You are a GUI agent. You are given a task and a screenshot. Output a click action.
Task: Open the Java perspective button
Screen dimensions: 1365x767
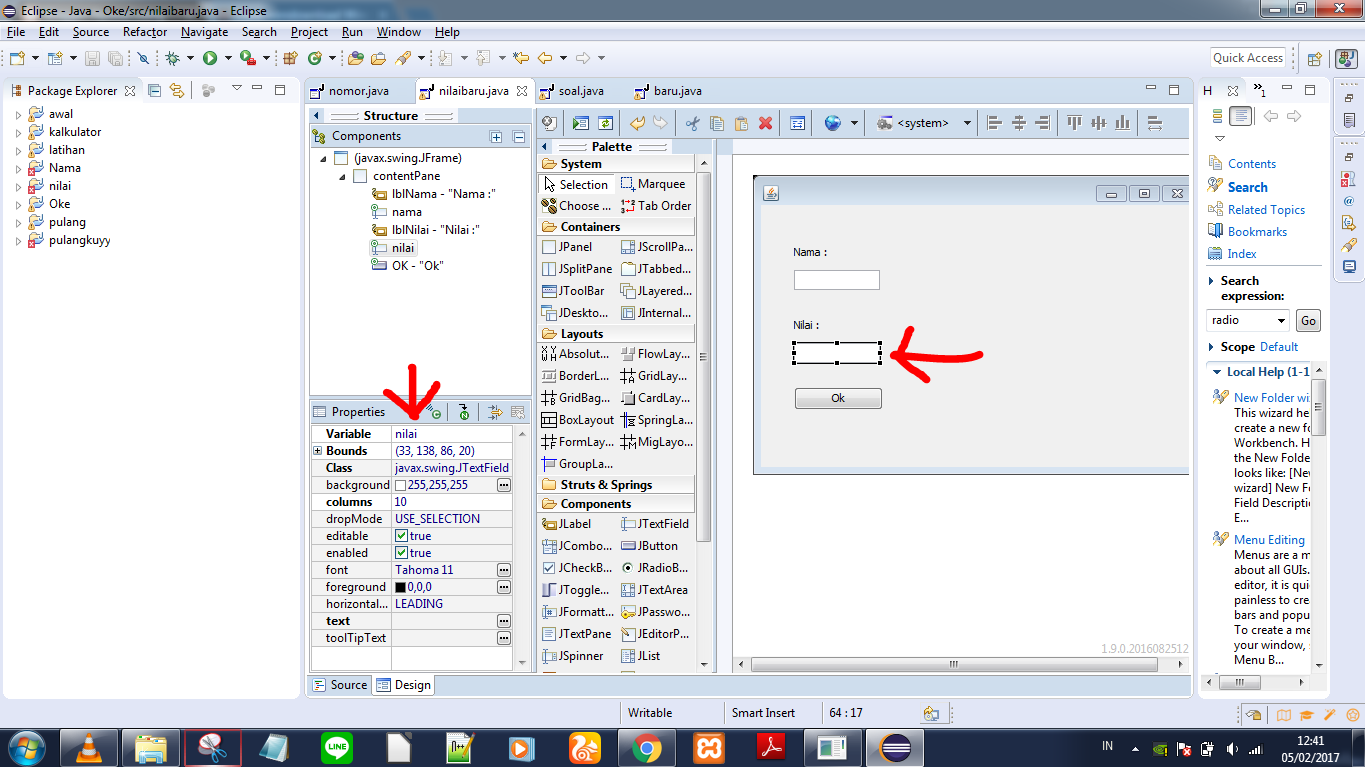tap(1345, 58)
